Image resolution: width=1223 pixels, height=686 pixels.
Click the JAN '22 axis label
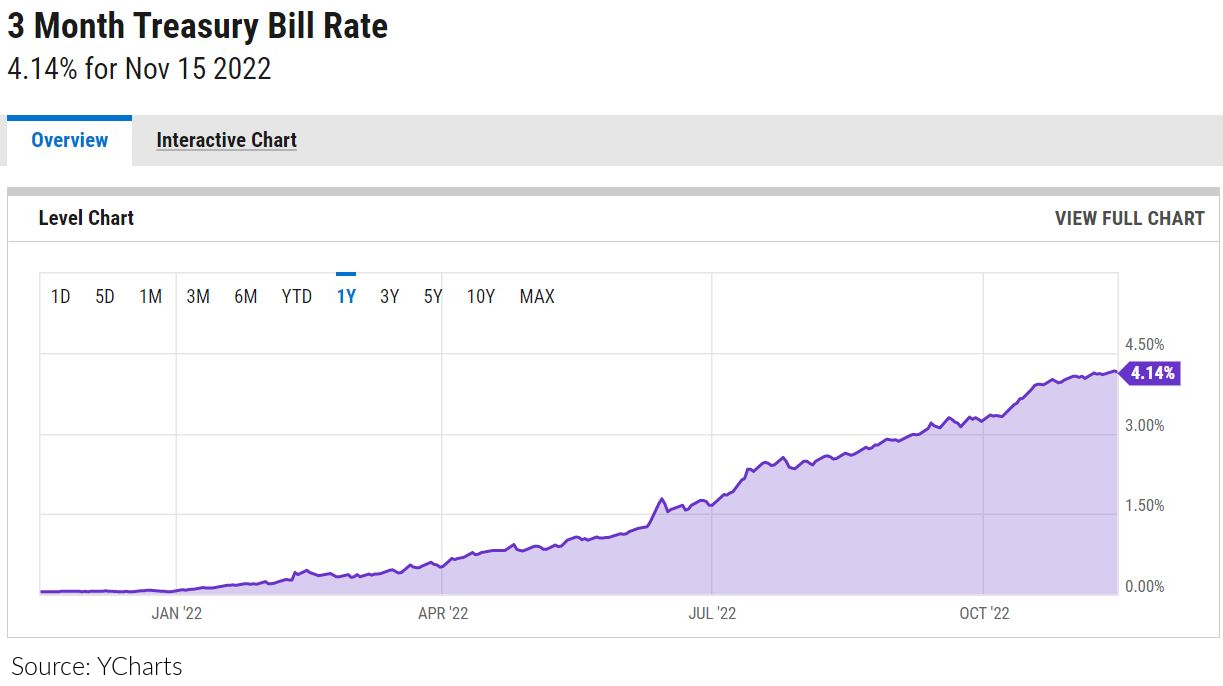(177, 613)
